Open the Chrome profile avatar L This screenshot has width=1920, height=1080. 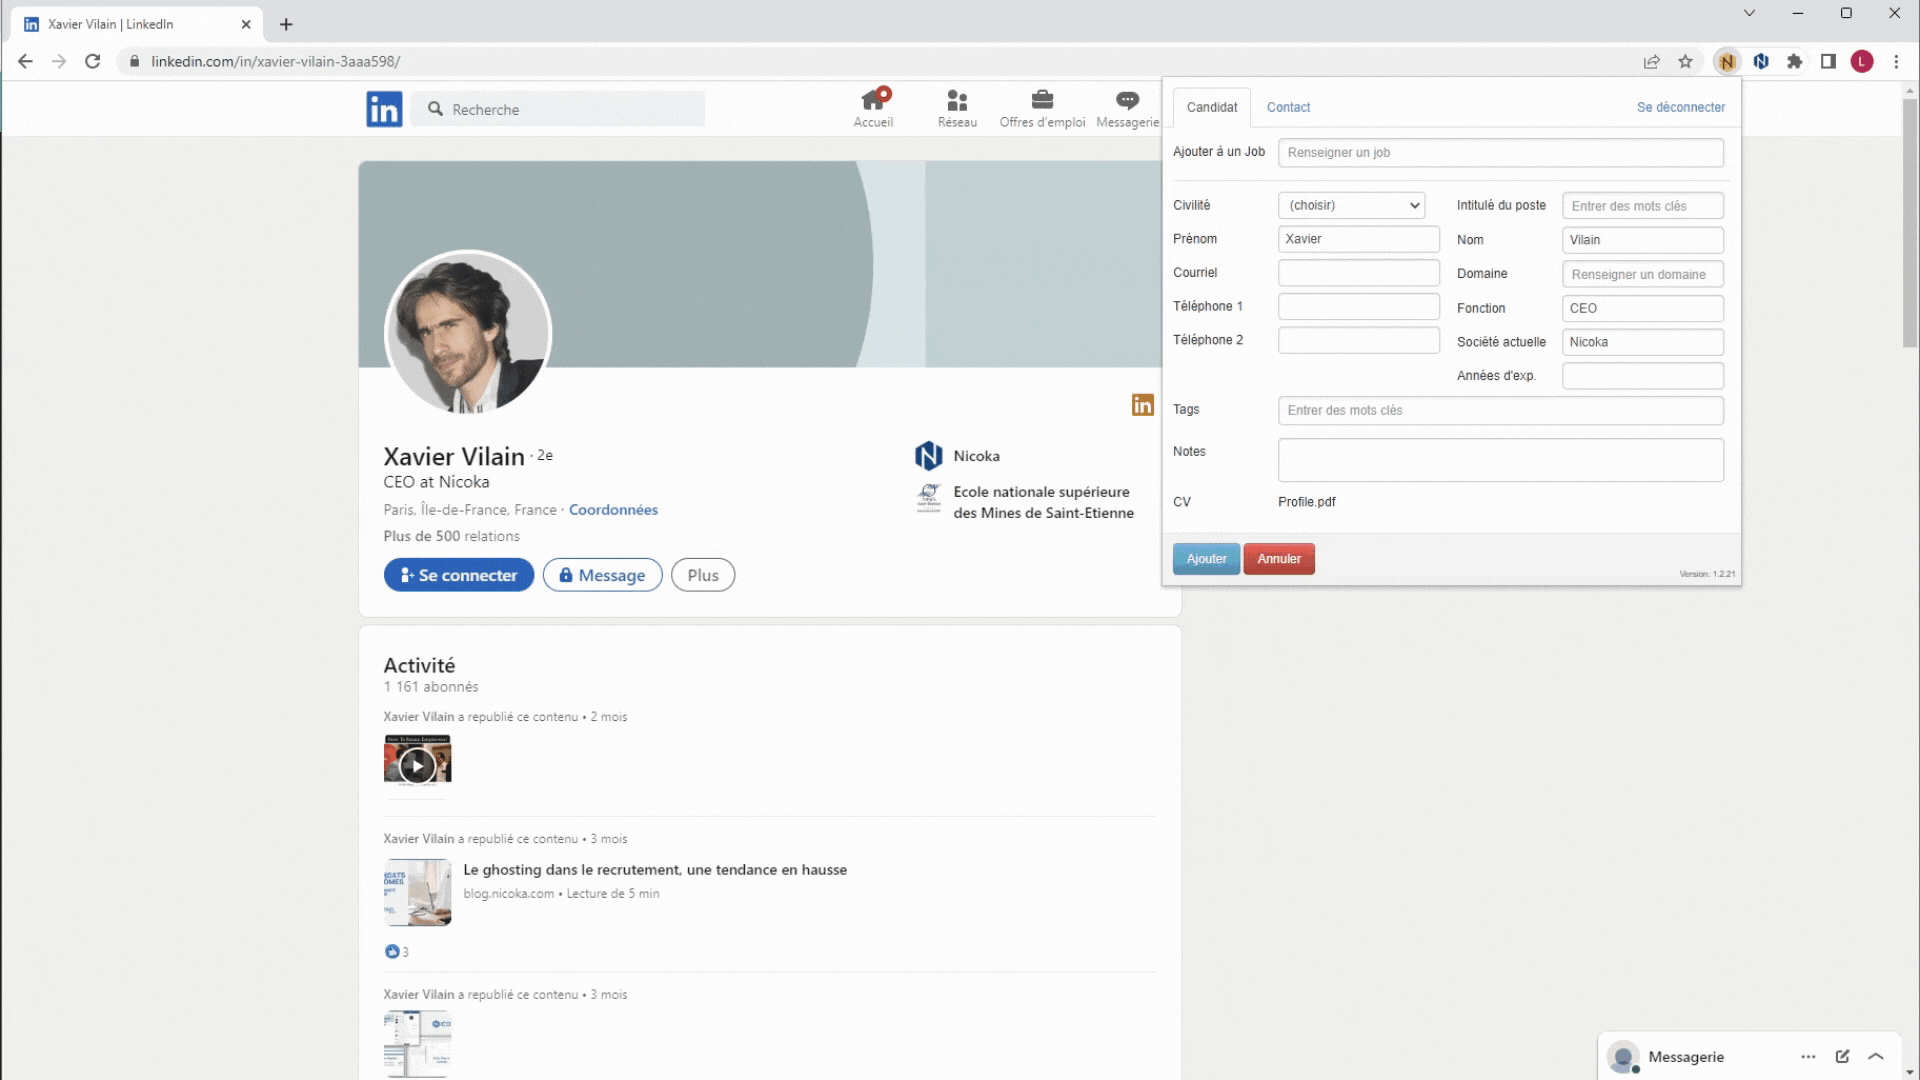click(1862, 61)
